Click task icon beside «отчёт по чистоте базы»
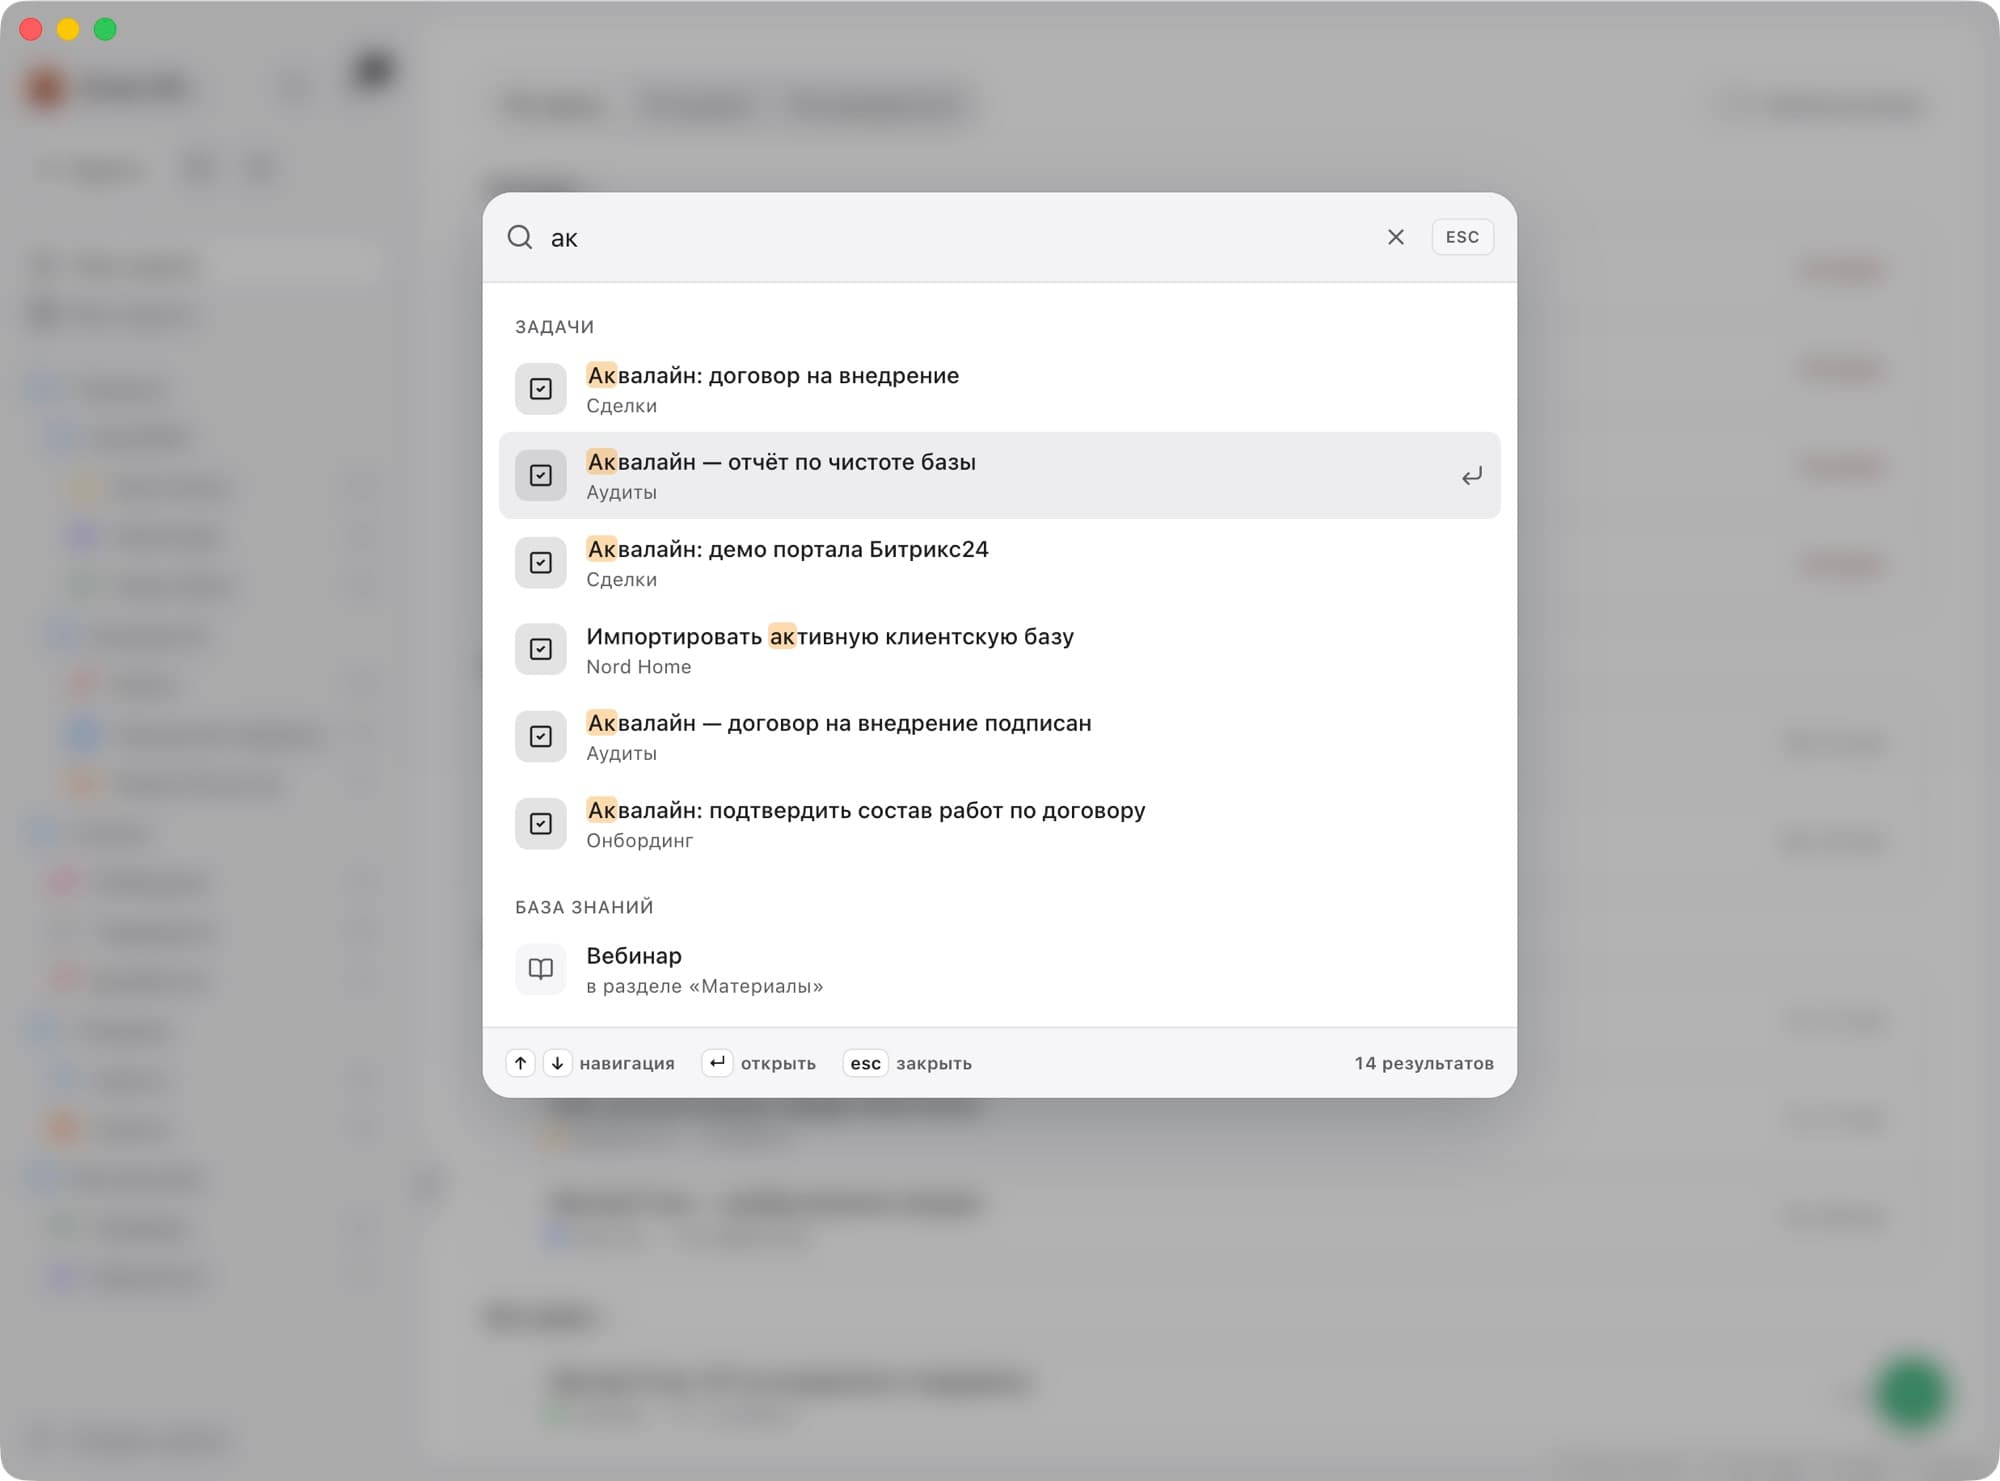The image size is (2000, 1481). (x=541, y=476)
